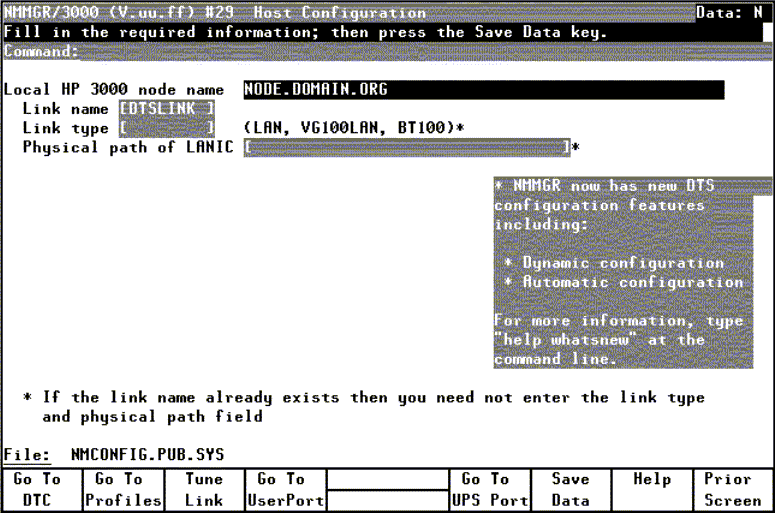Click the '(LAN, VG100LAN, BT100)*' hint text
This screenshot has height=513, width=775.
tap(354, 128)
